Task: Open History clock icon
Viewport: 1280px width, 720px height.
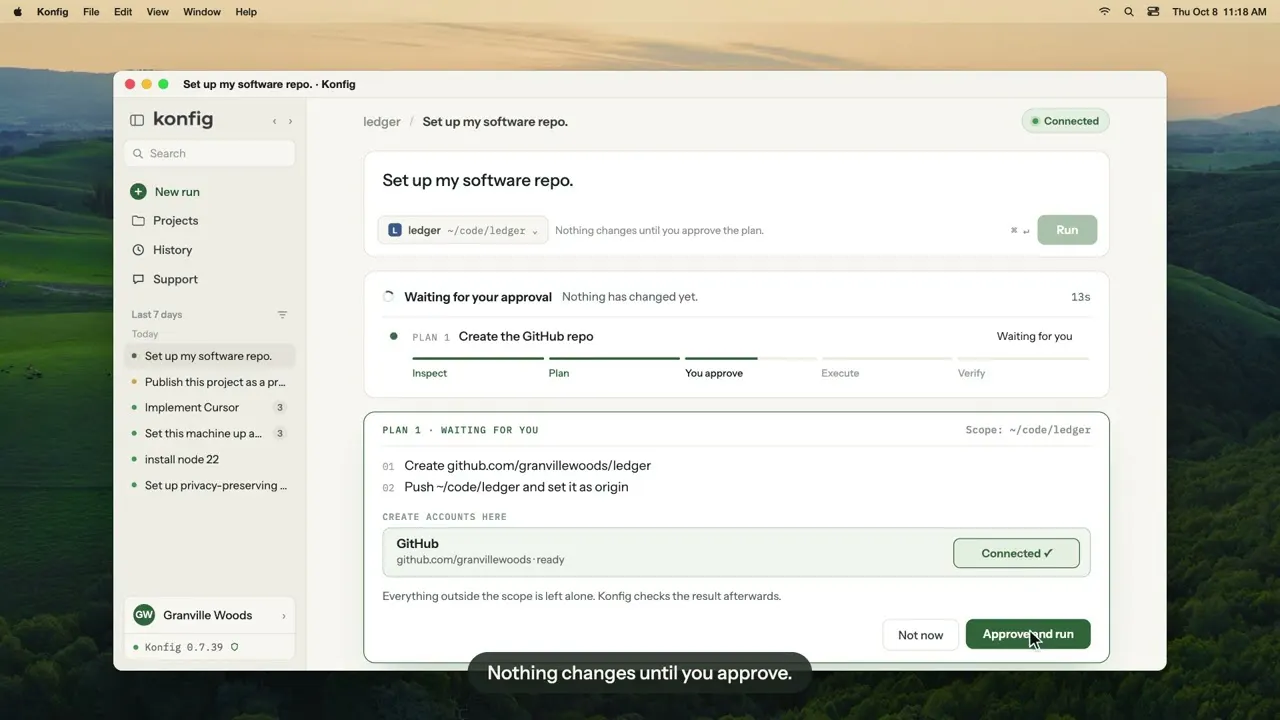Action: [x=138, y=250]
